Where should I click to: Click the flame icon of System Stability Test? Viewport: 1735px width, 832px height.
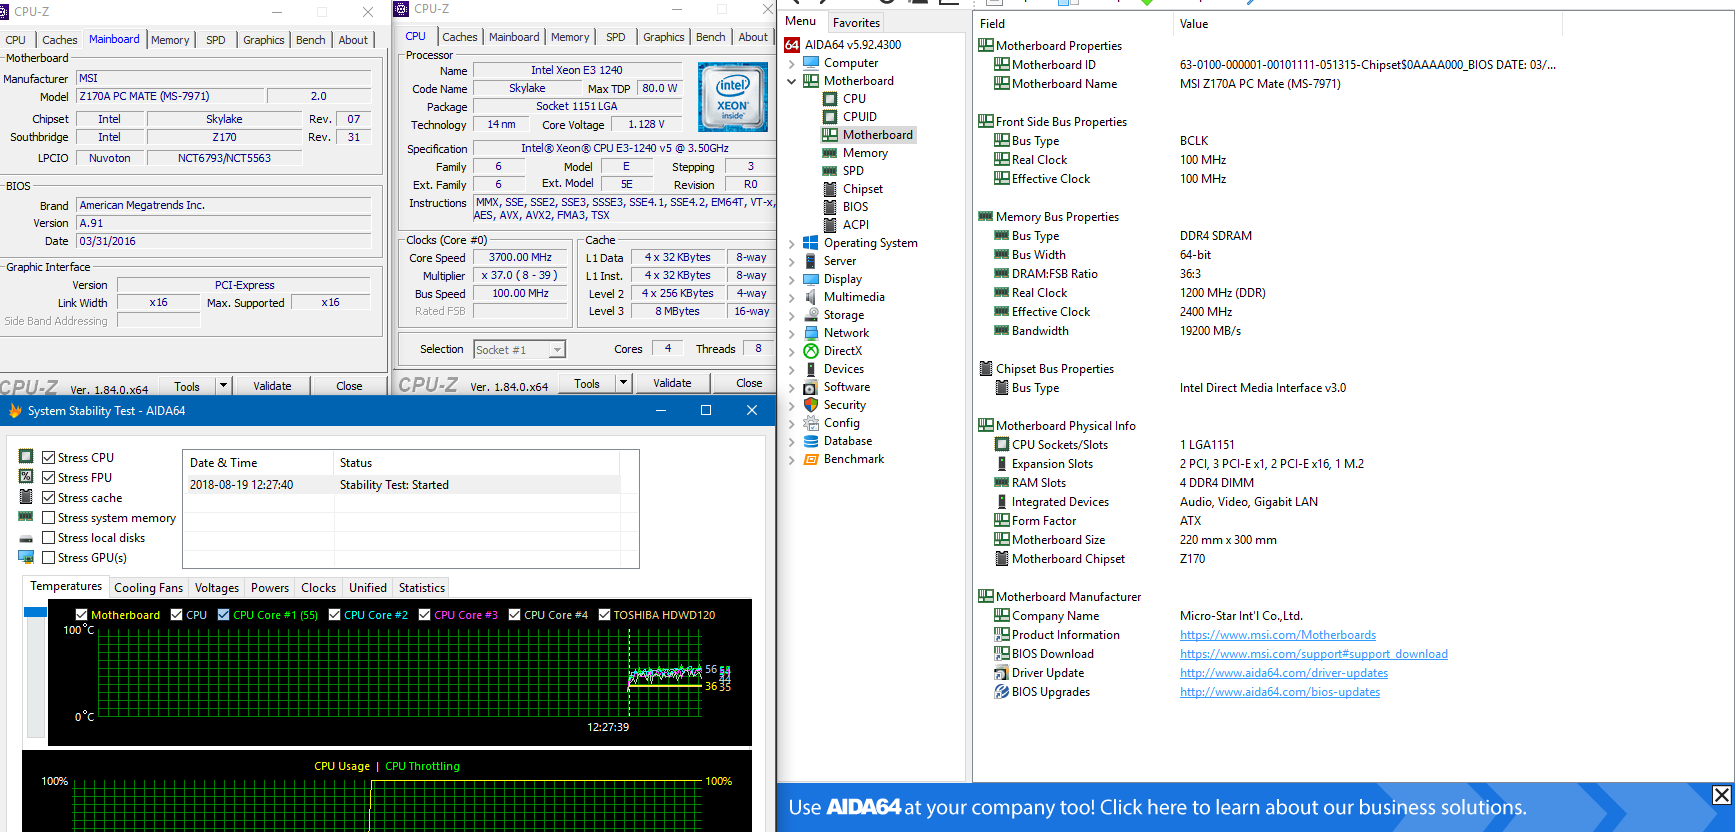(15, 411)
